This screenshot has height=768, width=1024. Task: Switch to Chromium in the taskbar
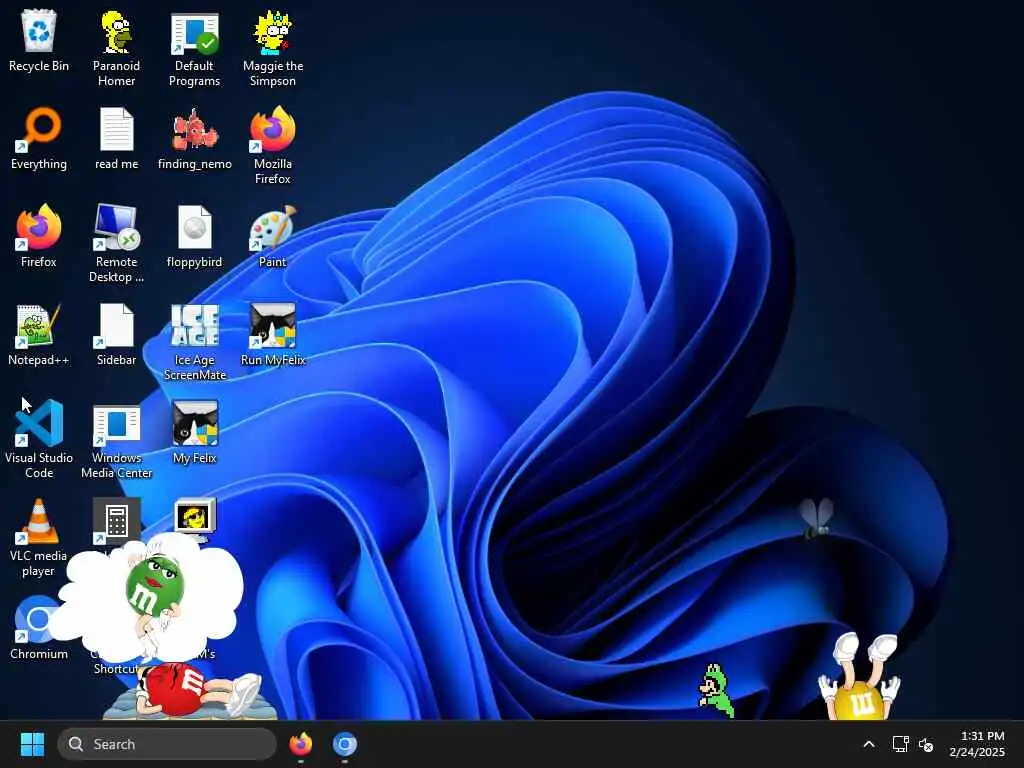[345, 744]
